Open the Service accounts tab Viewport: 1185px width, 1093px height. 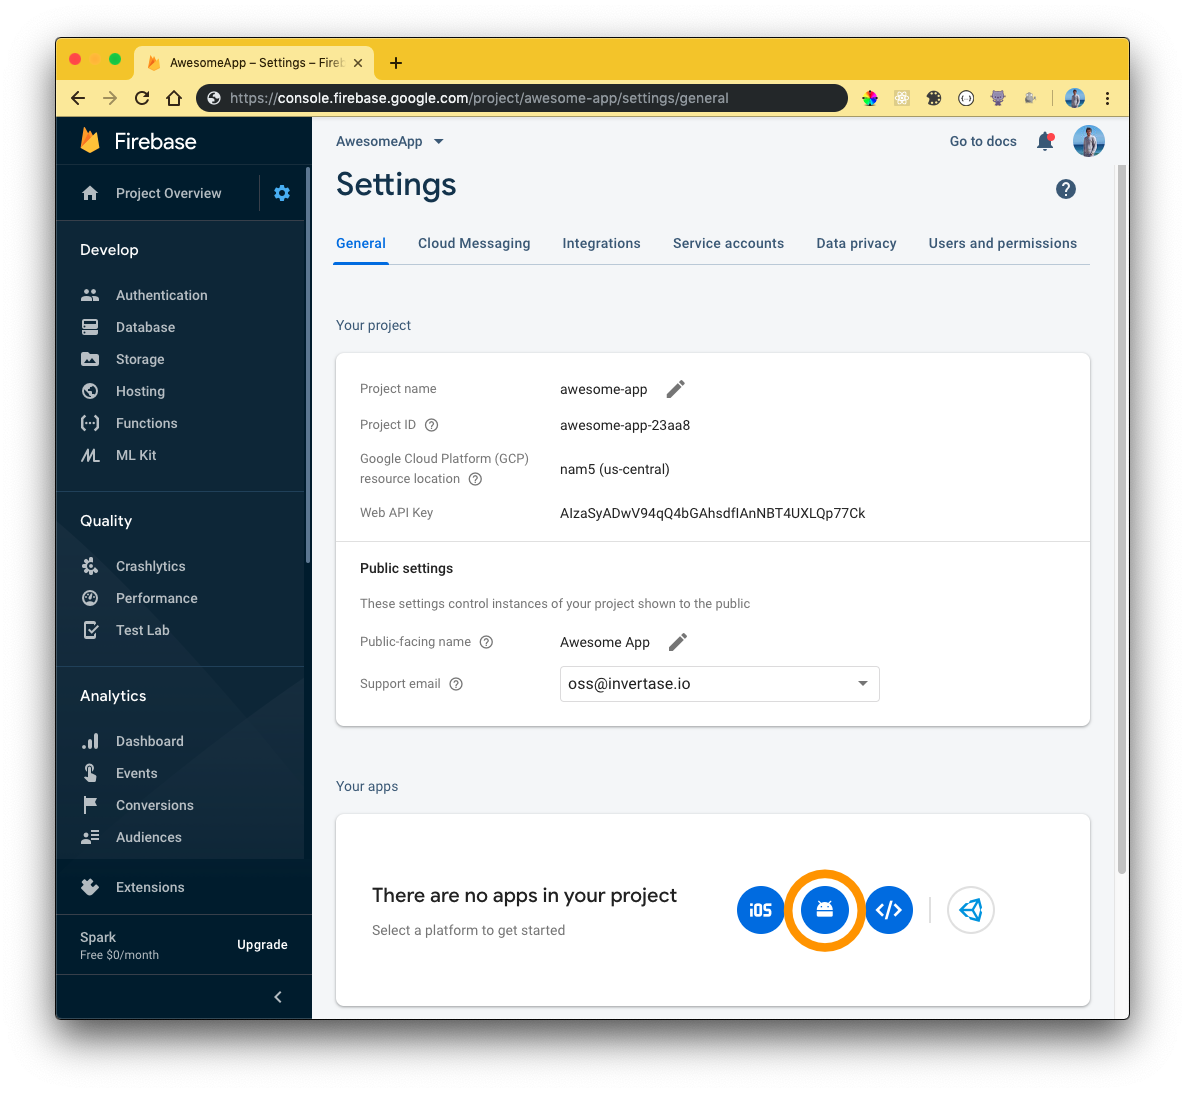click(728, 243)
